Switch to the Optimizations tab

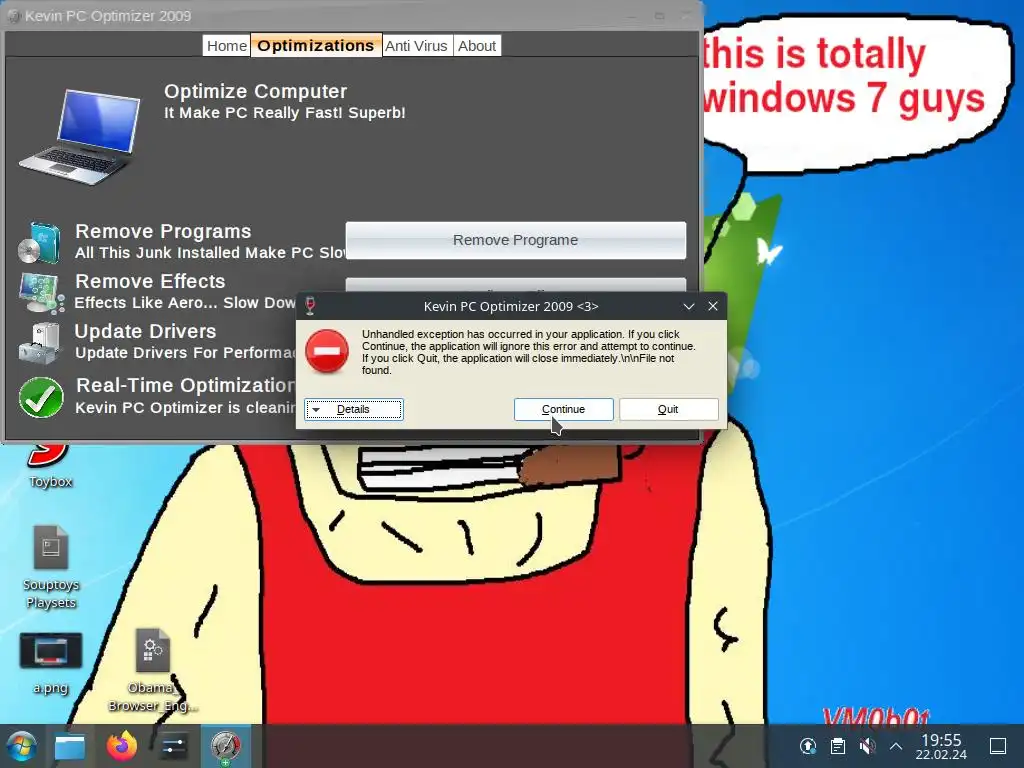316,45
